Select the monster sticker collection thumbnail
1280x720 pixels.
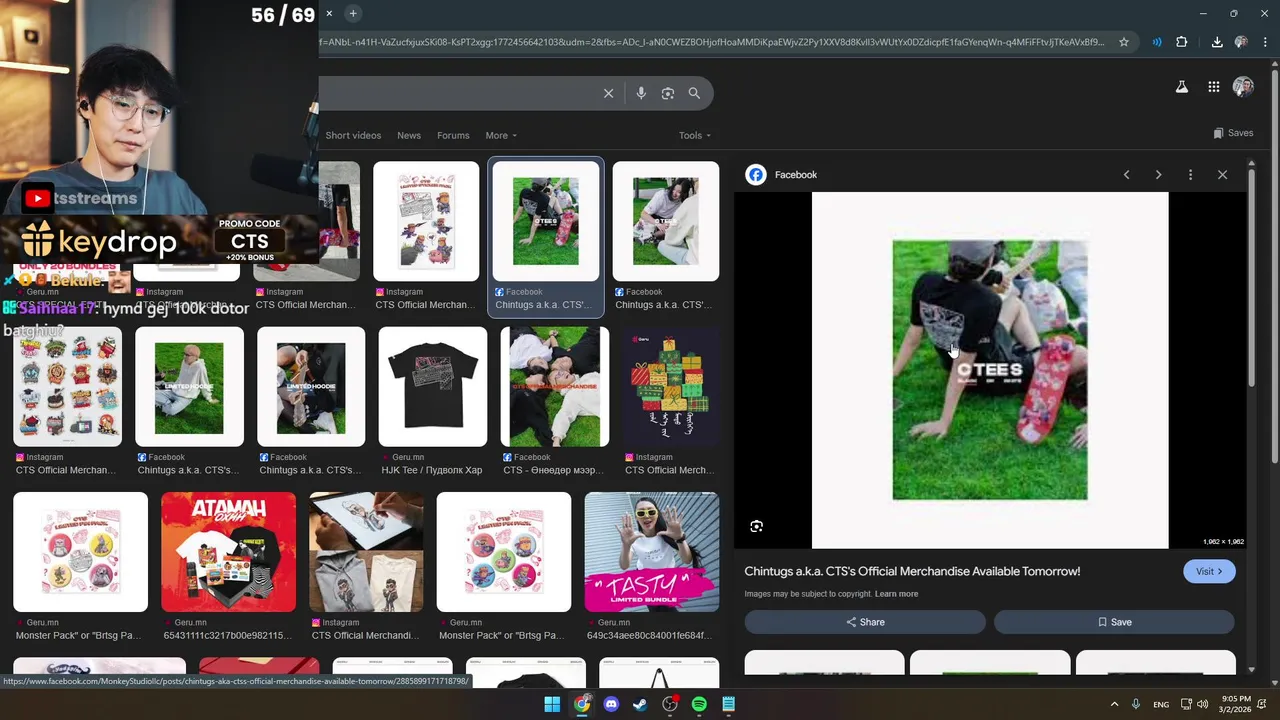pos(67,387)
